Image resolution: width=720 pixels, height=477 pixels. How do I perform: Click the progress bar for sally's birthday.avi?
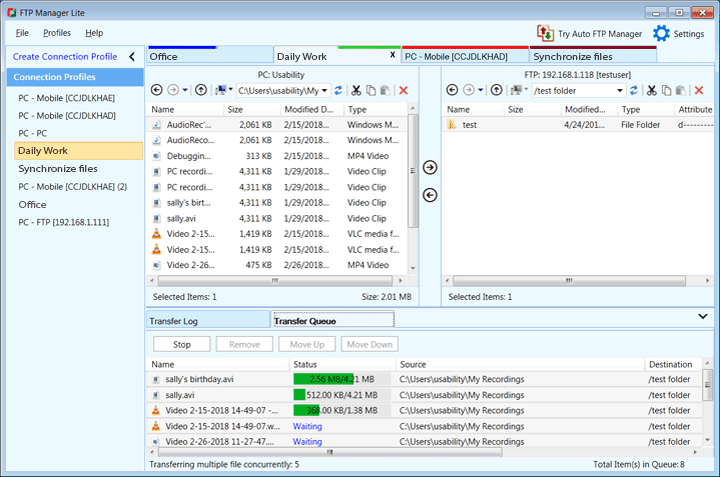click(334, 379)
